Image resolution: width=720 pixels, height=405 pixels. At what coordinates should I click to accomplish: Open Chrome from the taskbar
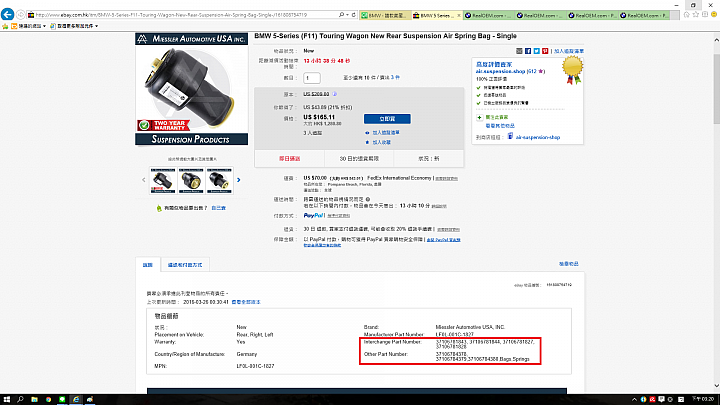tap(48, 399)
